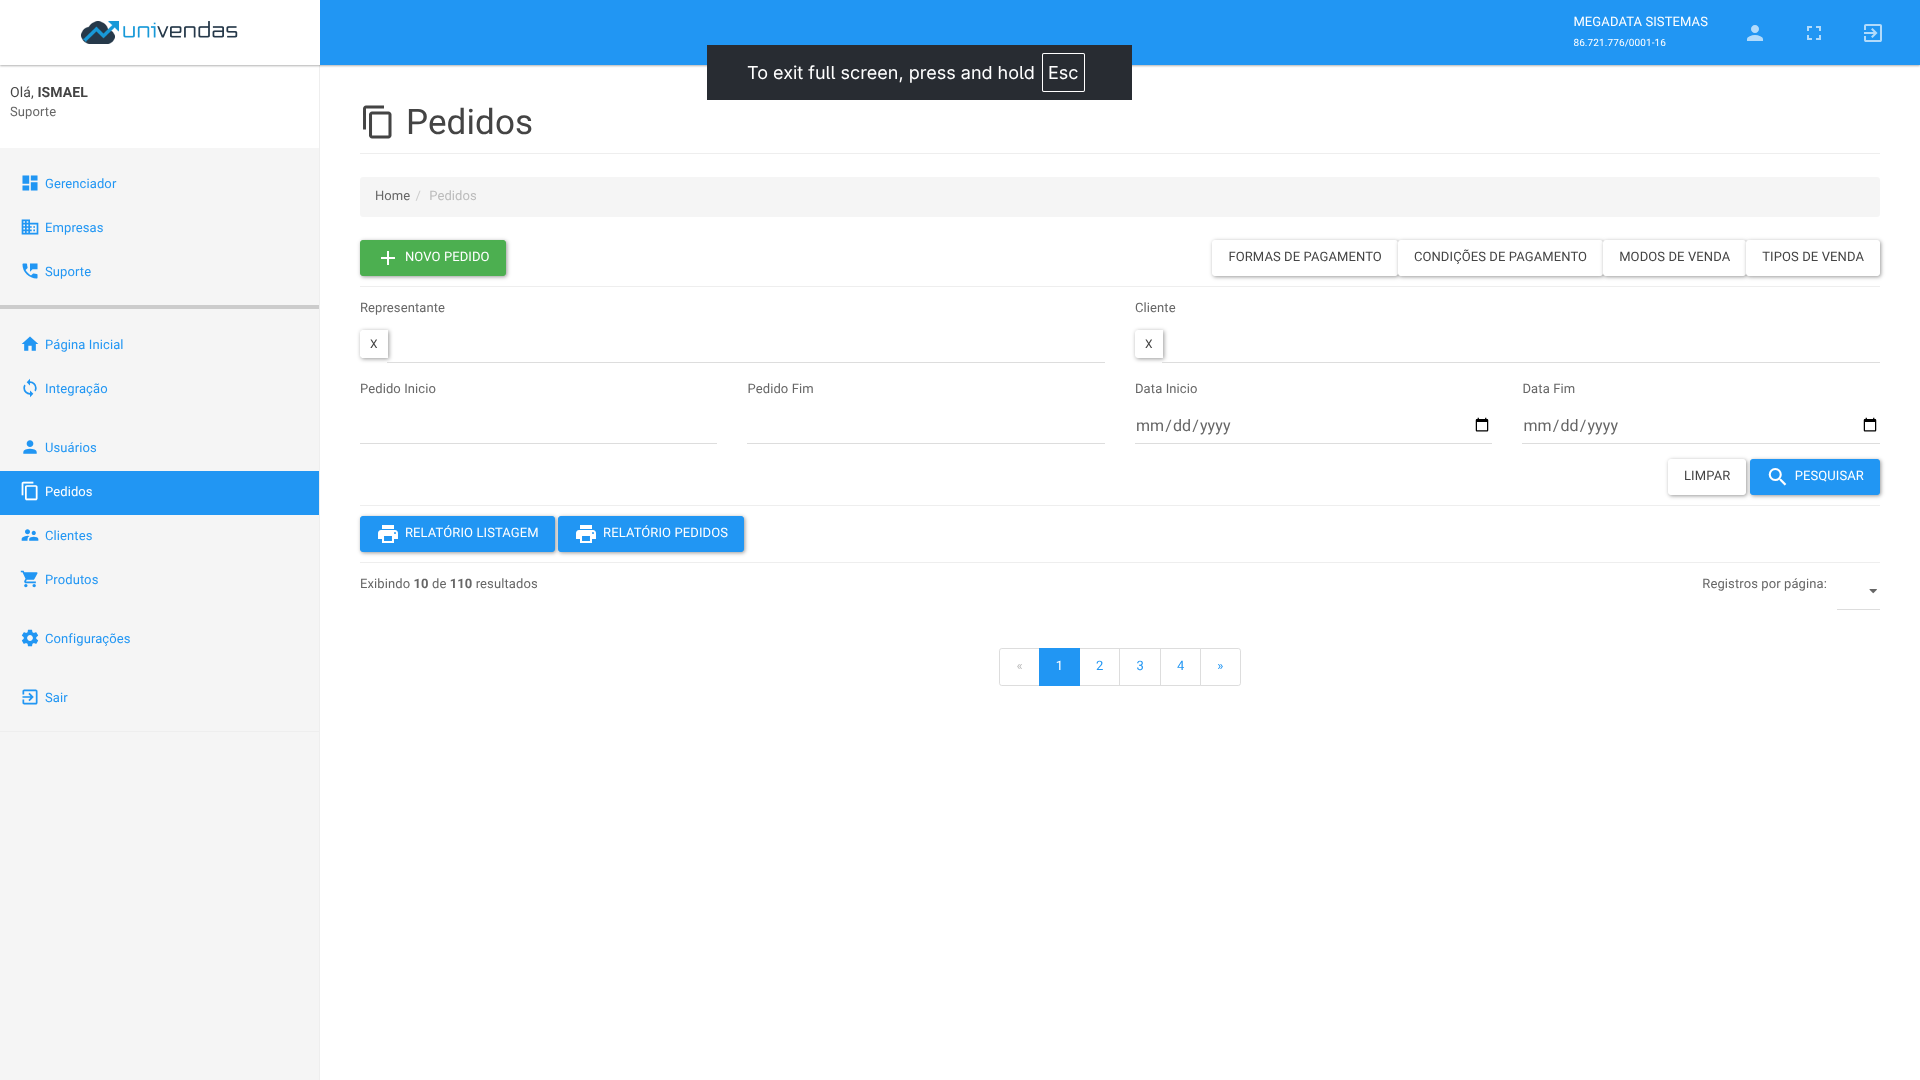Go to page 3 of results
The height and width of the screenshot is (1080, 1920).
1139,666
